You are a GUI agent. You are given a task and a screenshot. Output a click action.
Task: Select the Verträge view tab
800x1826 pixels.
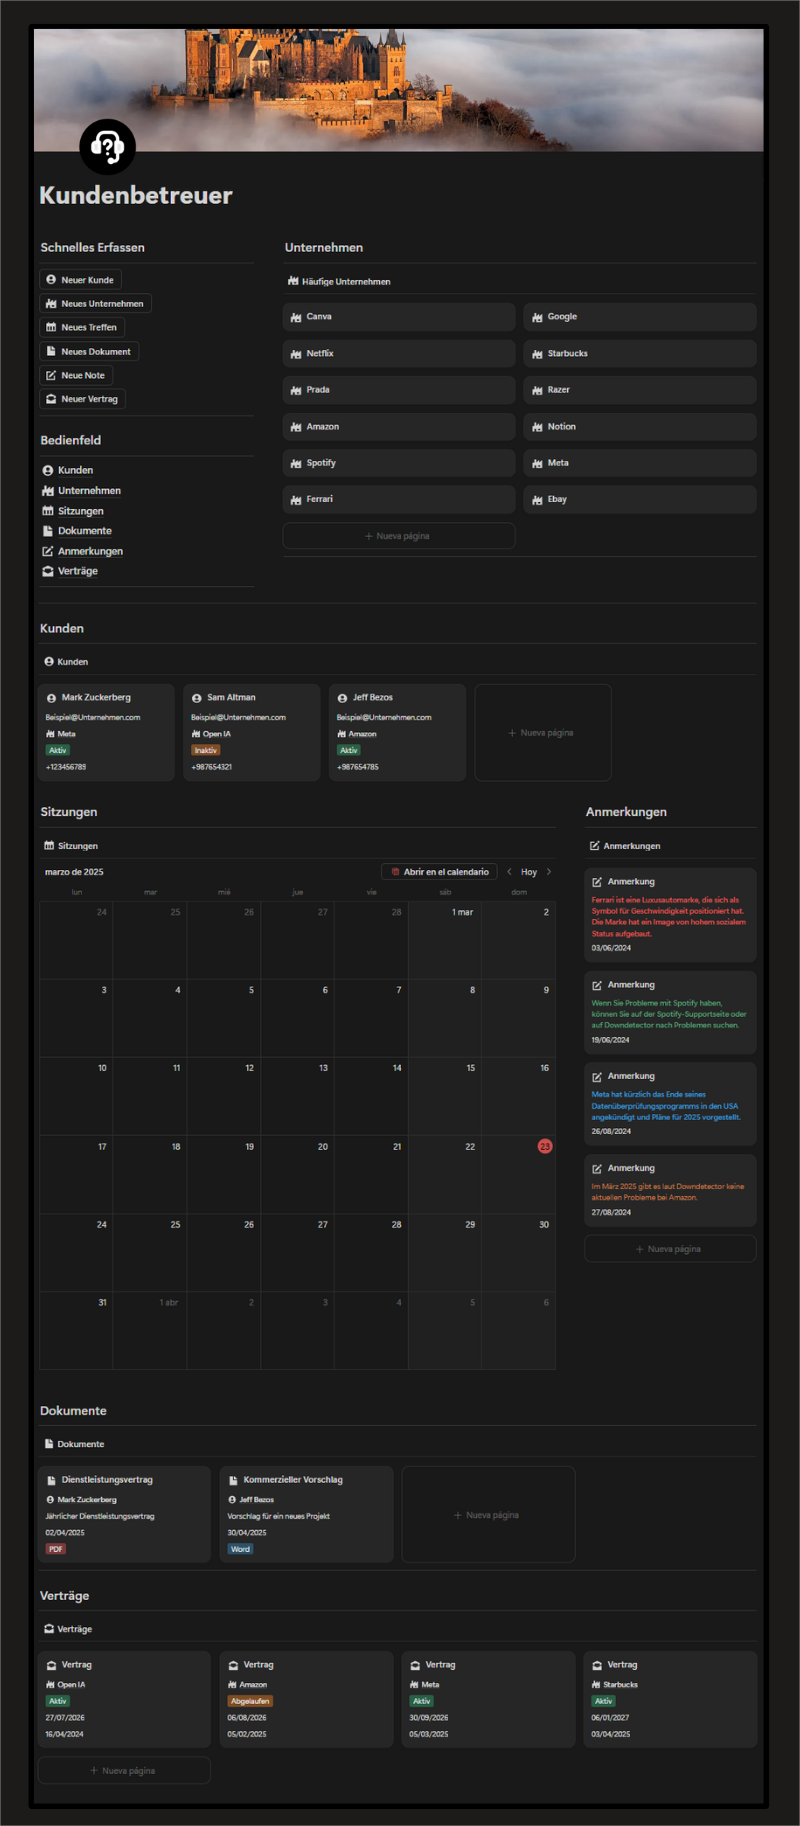68,1629
